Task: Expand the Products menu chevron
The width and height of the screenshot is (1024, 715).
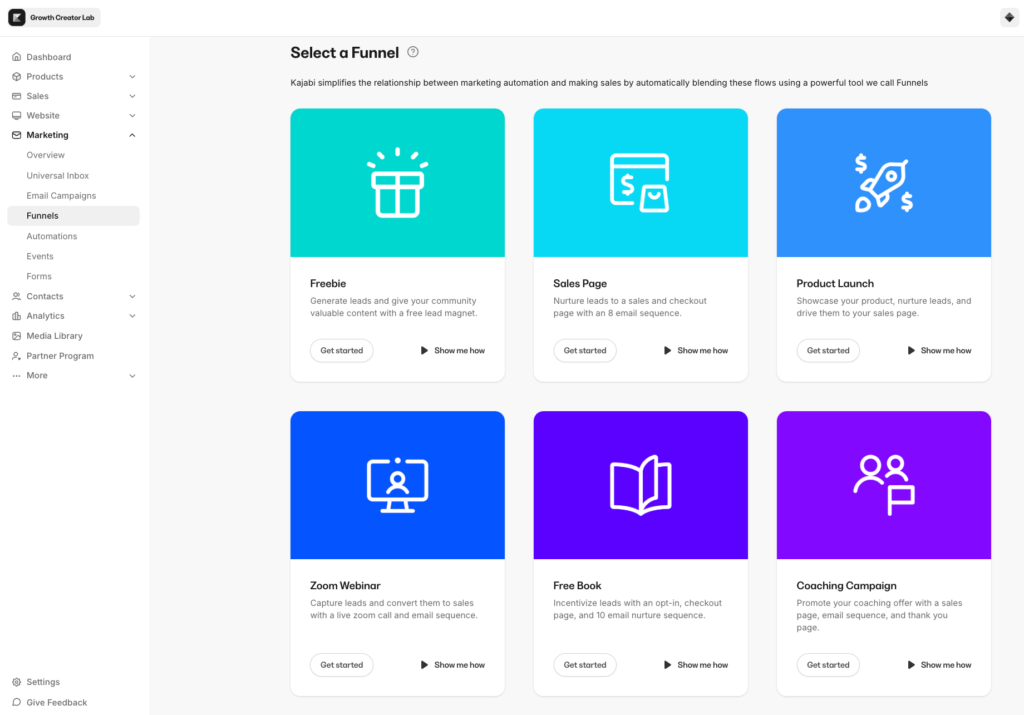Action: (132, 77)
